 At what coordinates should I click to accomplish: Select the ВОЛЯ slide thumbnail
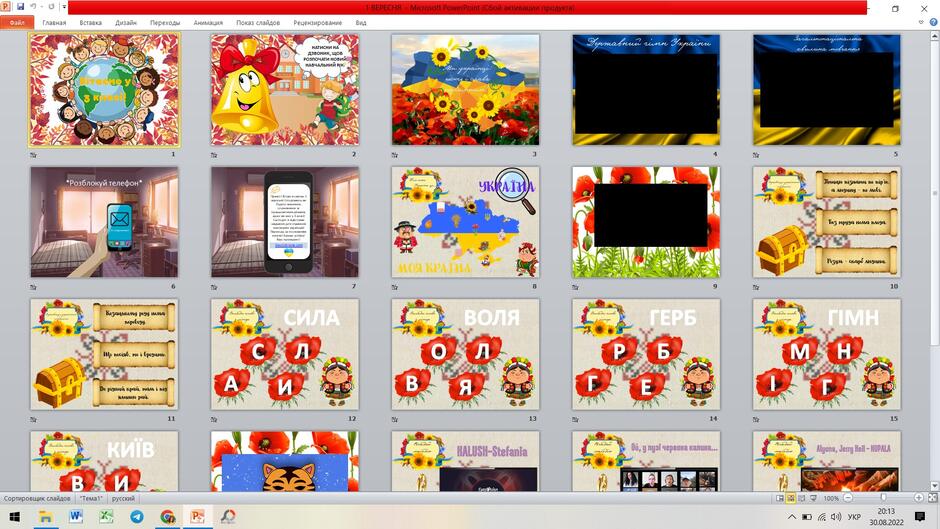coord(465,354)
